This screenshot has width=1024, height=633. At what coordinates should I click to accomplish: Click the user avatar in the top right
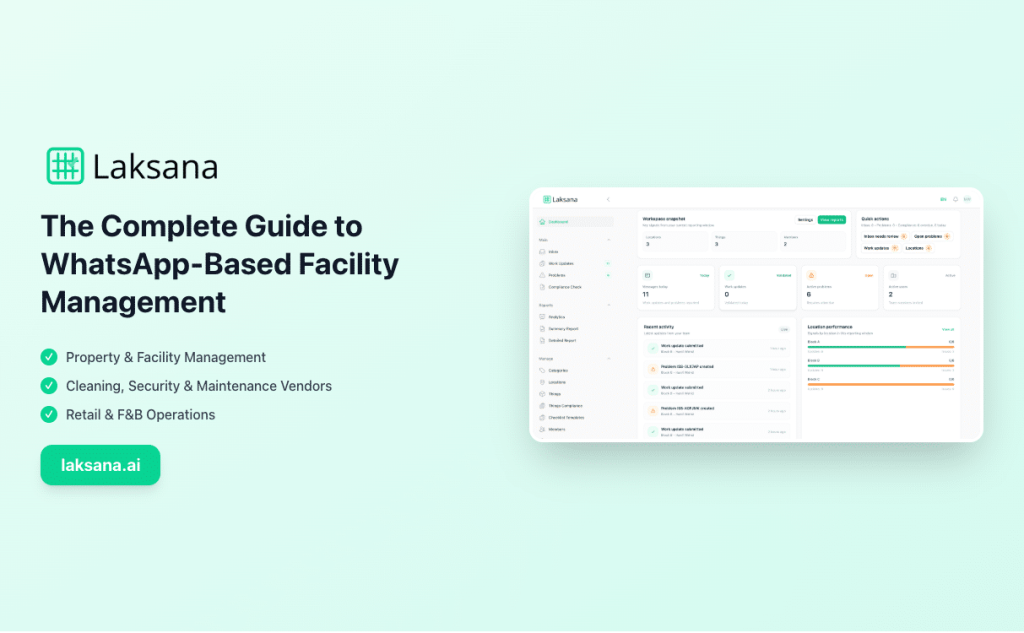tap(967, 199)
